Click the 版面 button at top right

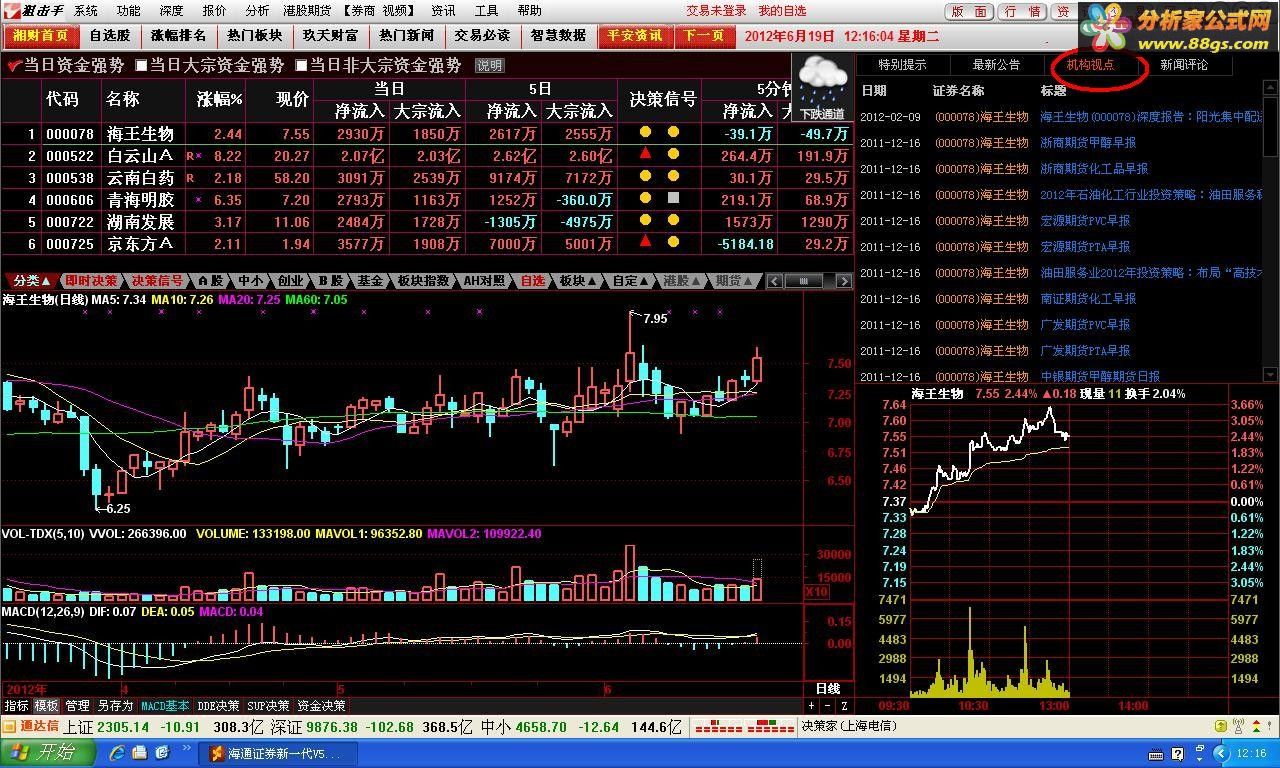969,11
